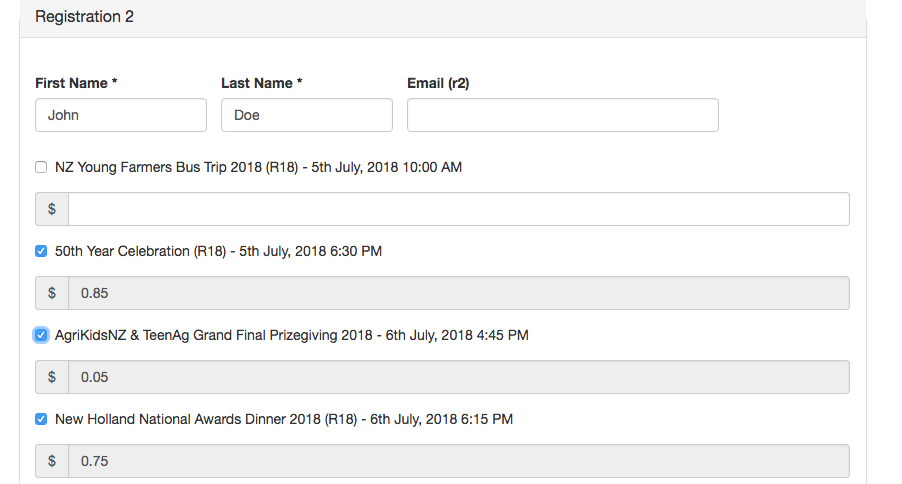Click the Email (r2) label text
This screenshot has height=484, width=902.
tap(438, 83)
